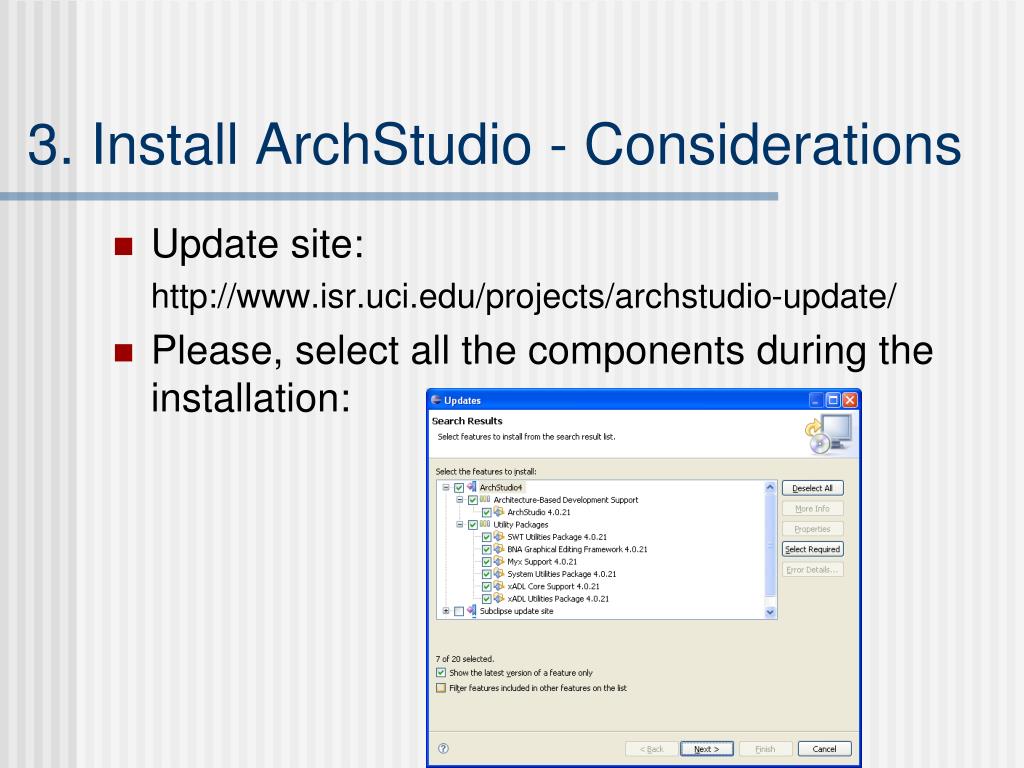This screenshot has height=768, width=1024.
Task: Select the 'ArchStudio4' tree label
Action: point(501,487)
